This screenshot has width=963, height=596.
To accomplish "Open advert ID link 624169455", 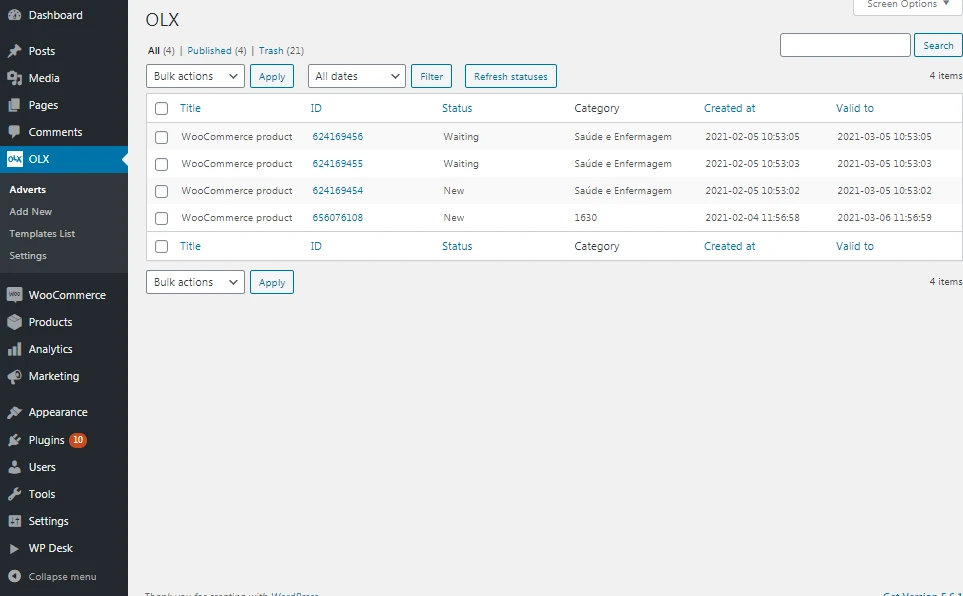I will coord(338,163).
